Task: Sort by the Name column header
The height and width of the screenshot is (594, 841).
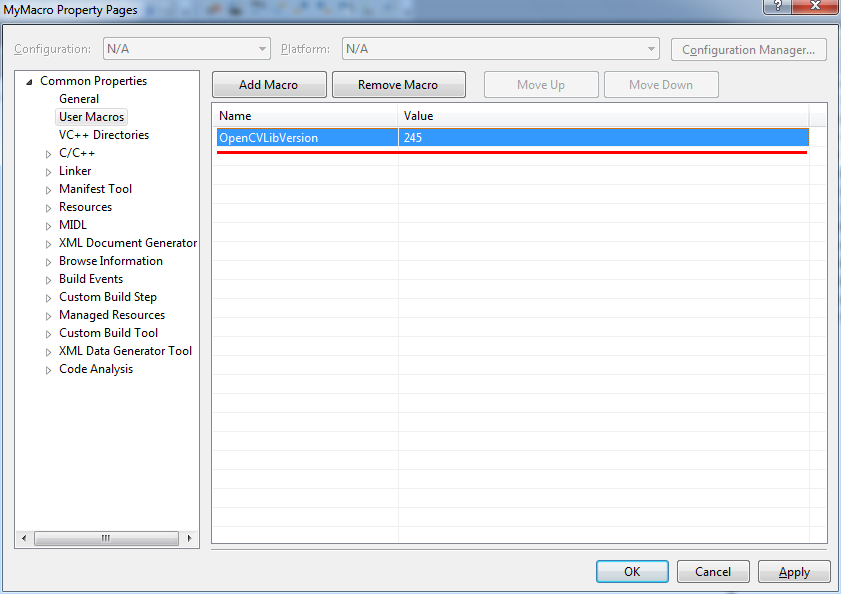Action: (x=305, y=116)
